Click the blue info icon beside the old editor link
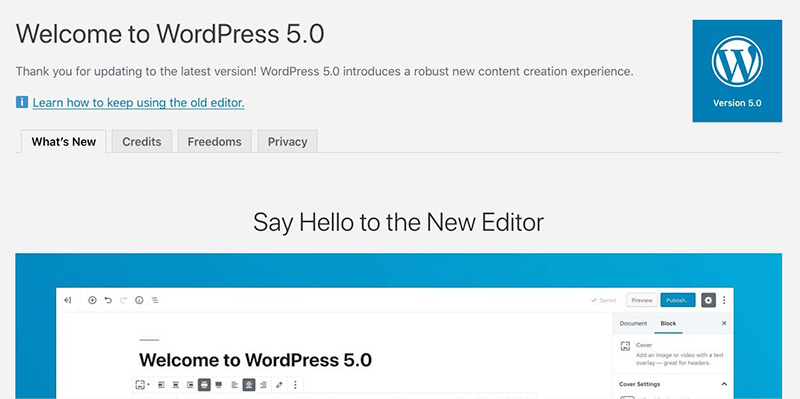The image size is (800, 399). 22,102
